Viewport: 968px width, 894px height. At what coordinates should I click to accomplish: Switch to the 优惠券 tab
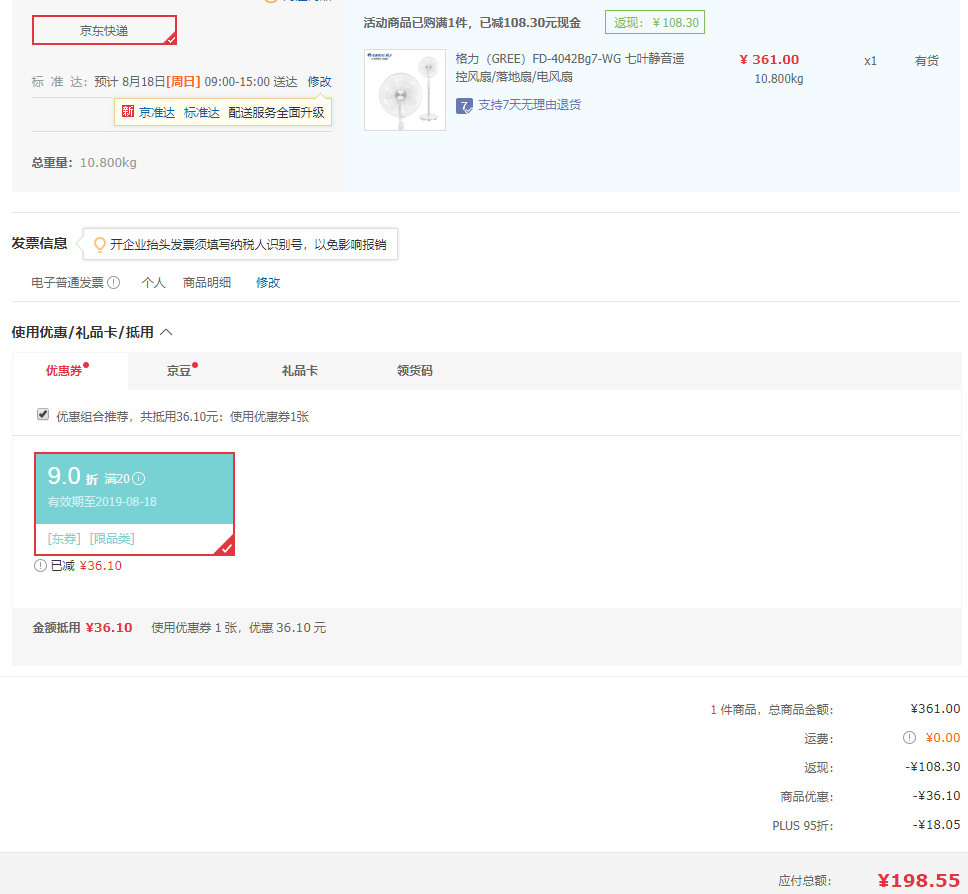(64, 370)
